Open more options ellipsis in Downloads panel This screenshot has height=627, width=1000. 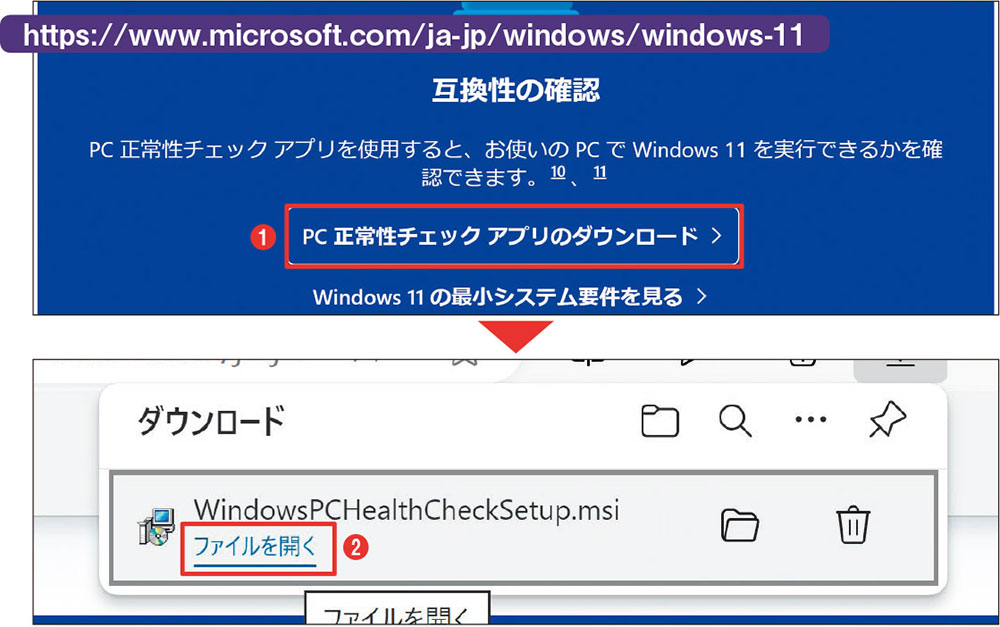811,420
